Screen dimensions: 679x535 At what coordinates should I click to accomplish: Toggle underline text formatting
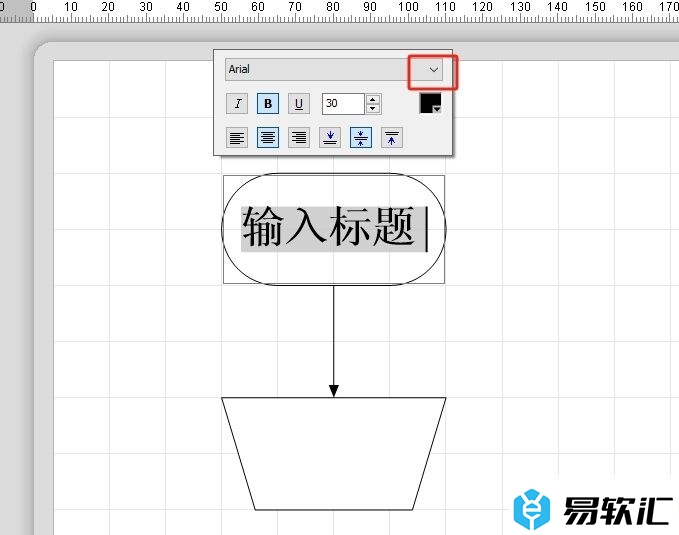(x=299, y=104)
